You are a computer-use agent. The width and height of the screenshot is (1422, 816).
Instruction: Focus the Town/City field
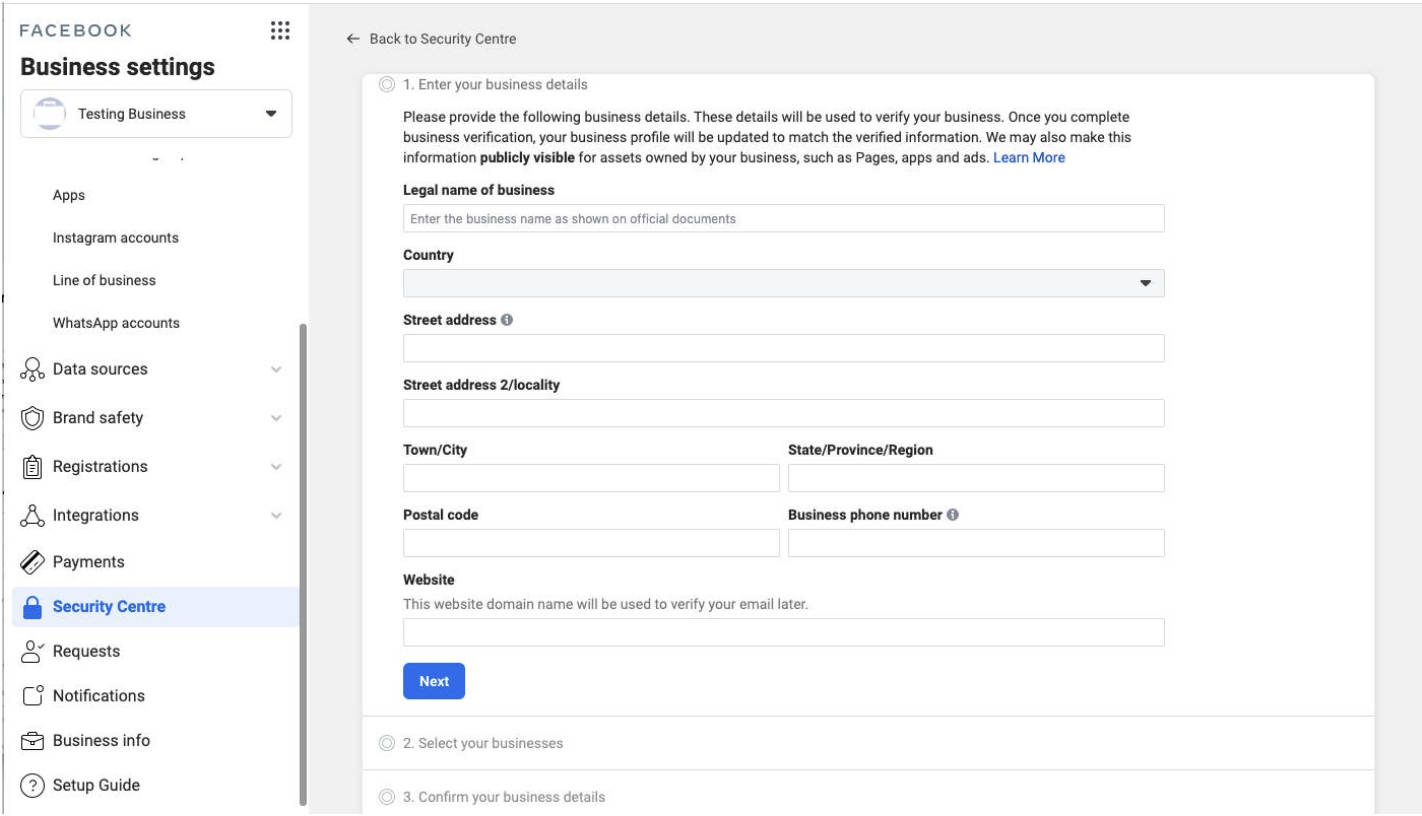tap(591, 478)
